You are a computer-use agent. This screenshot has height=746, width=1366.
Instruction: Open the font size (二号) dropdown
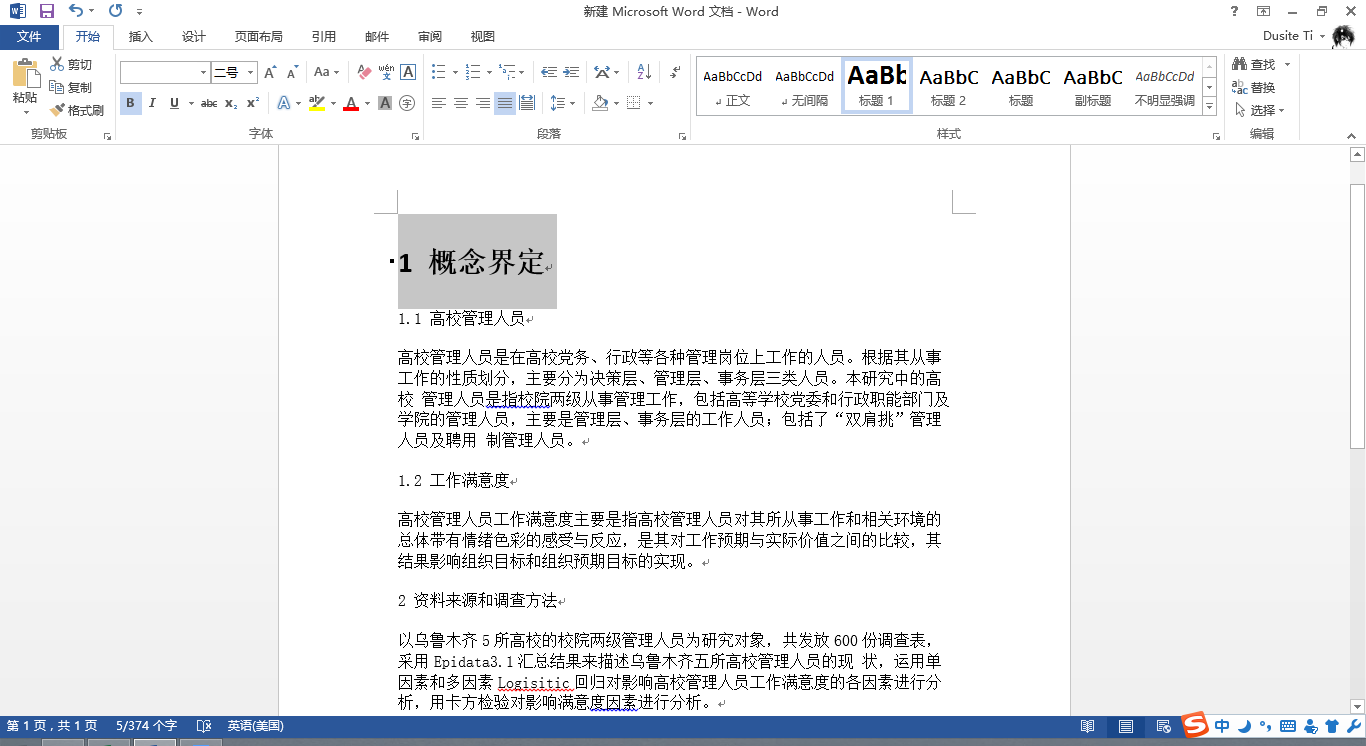tap(251, 73)
